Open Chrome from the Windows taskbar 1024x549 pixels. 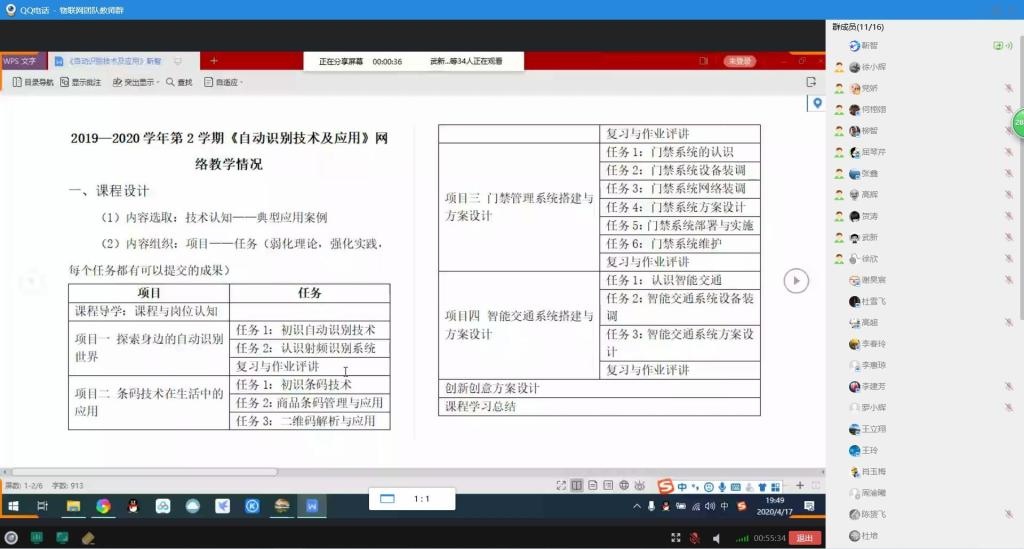coord(103,506)
